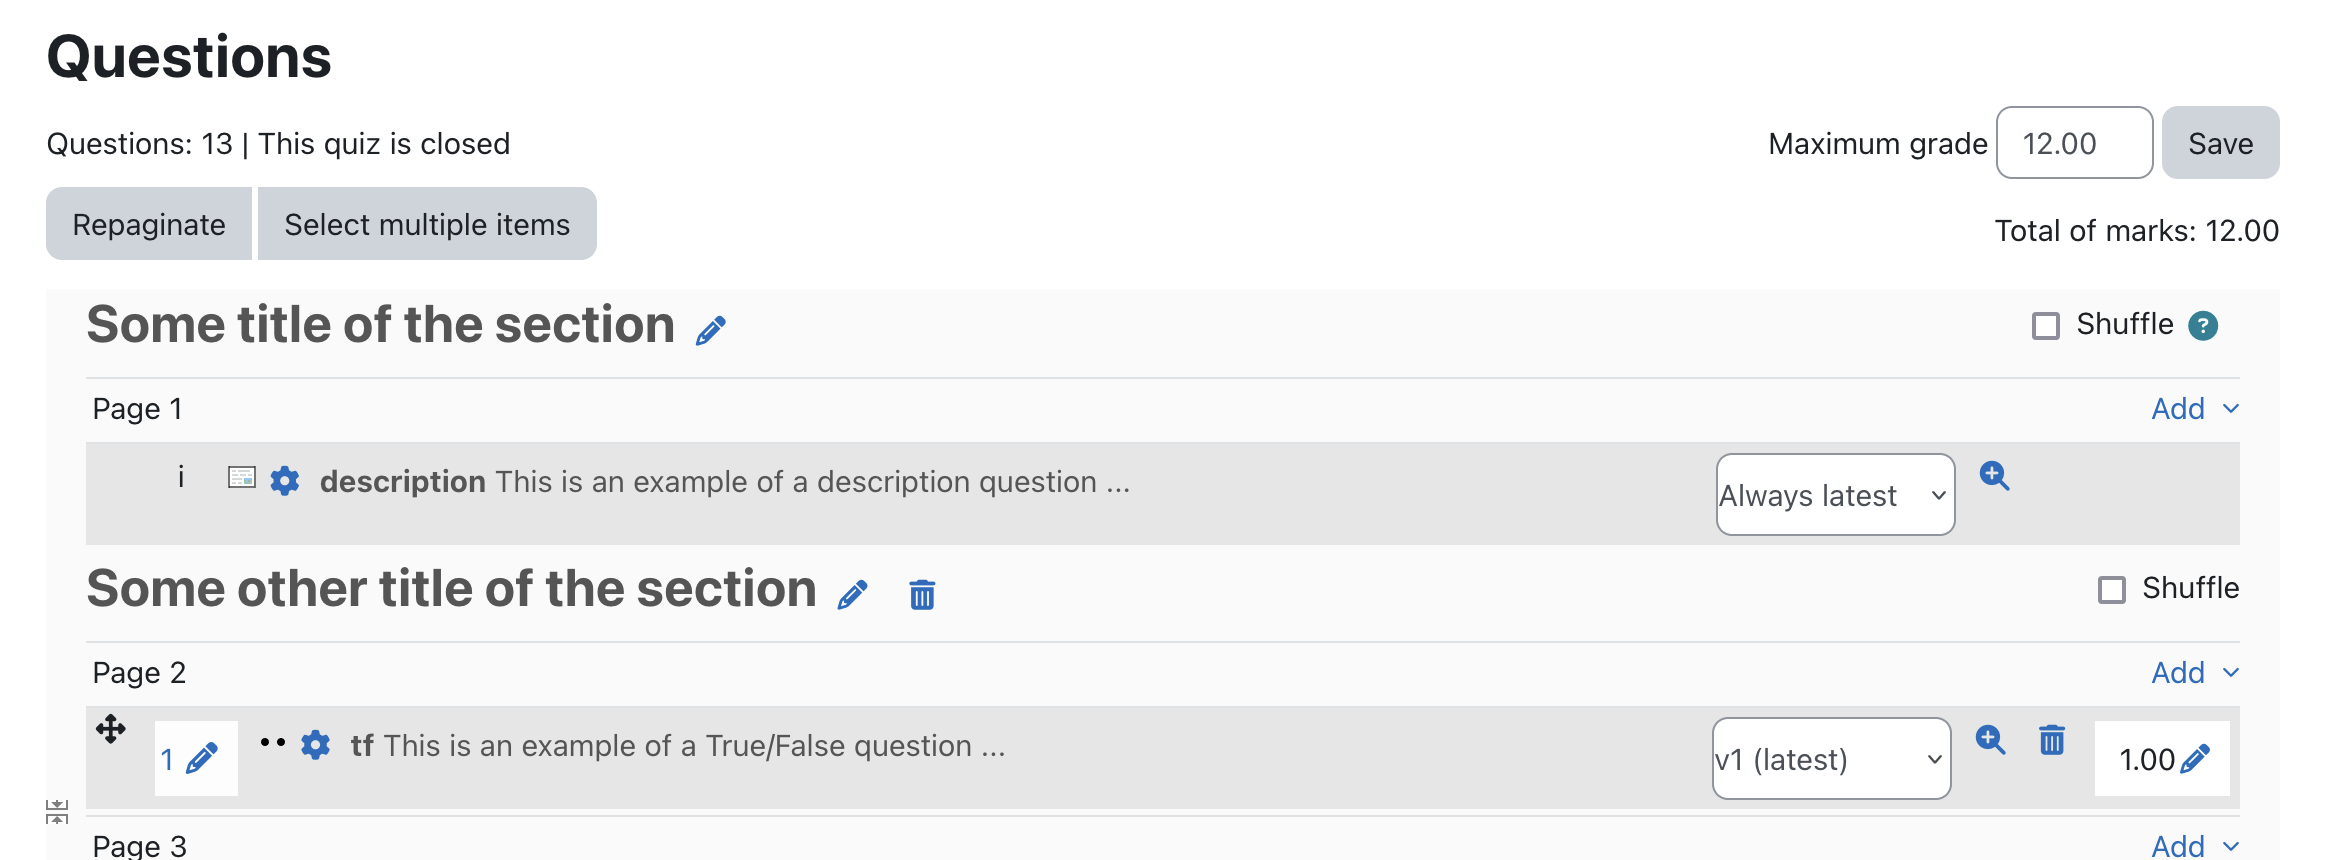Image resolution: width=2336 pixels, height=860 pixels.
Task: Expand the Add menu on Page 1
Action: (2194, 409)
